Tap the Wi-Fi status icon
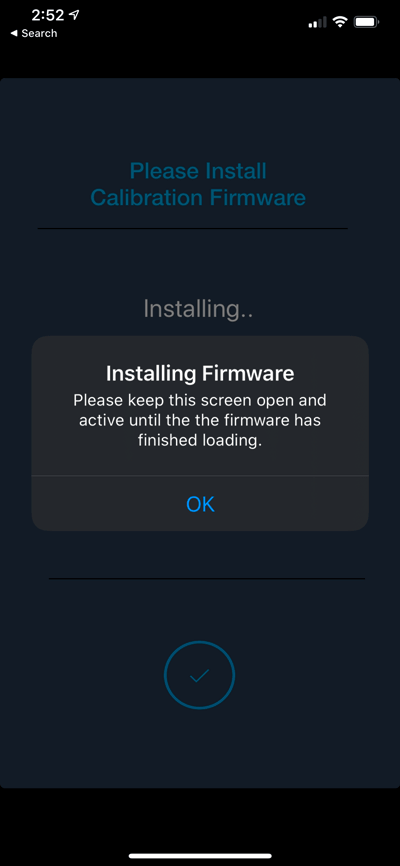 [340, 22]
